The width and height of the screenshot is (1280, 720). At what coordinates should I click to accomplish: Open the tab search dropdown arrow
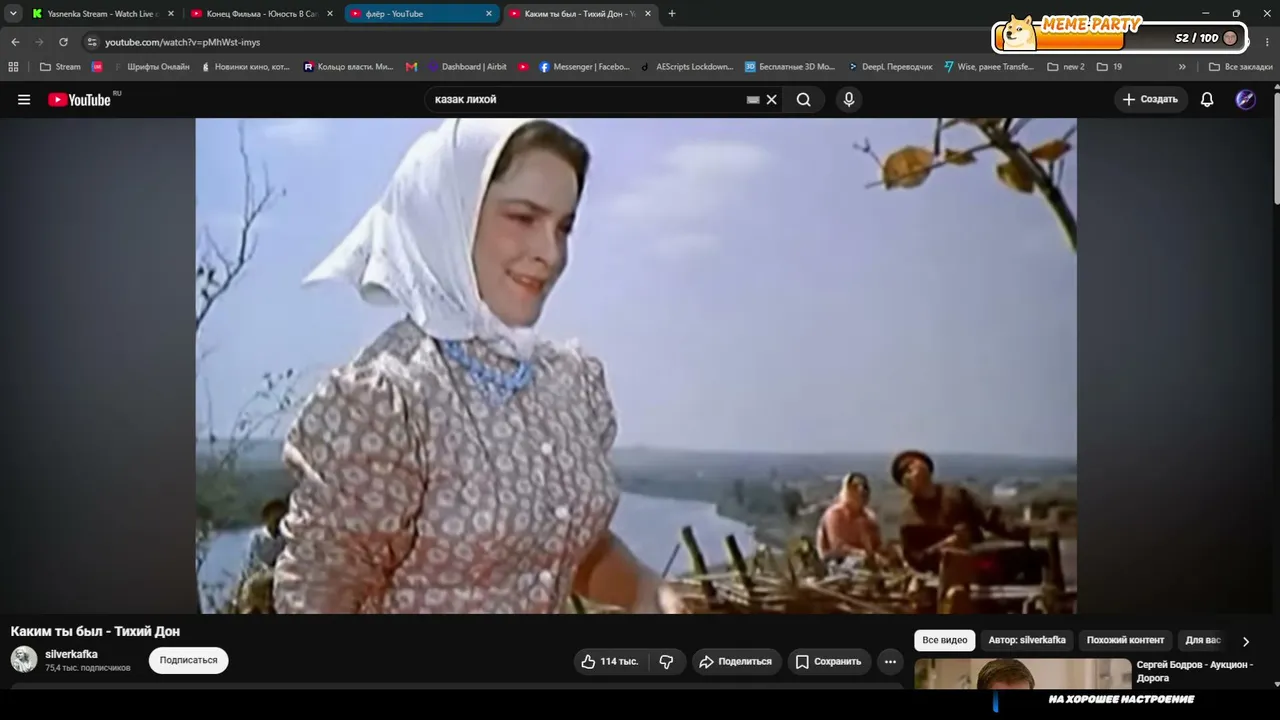(13, 14)
